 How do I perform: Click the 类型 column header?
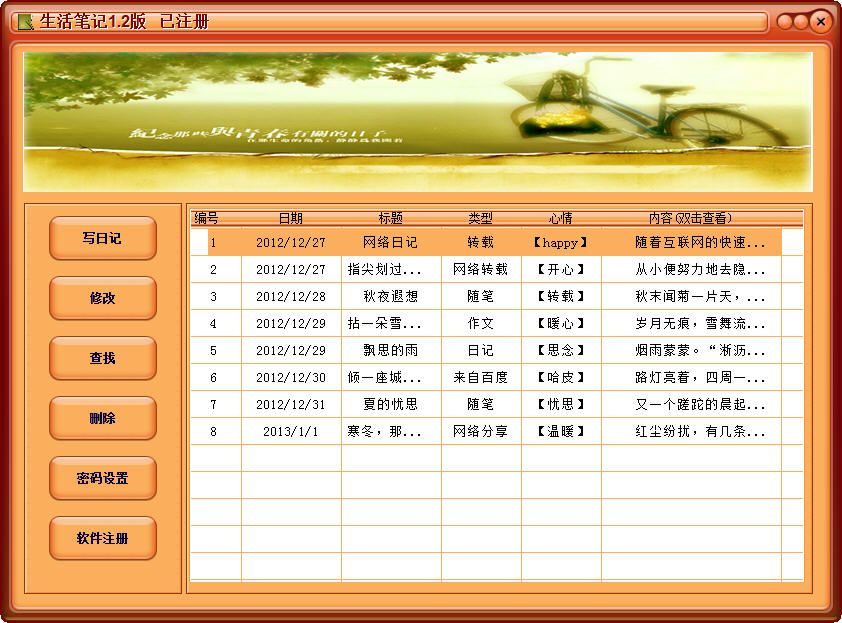[482, 217]
